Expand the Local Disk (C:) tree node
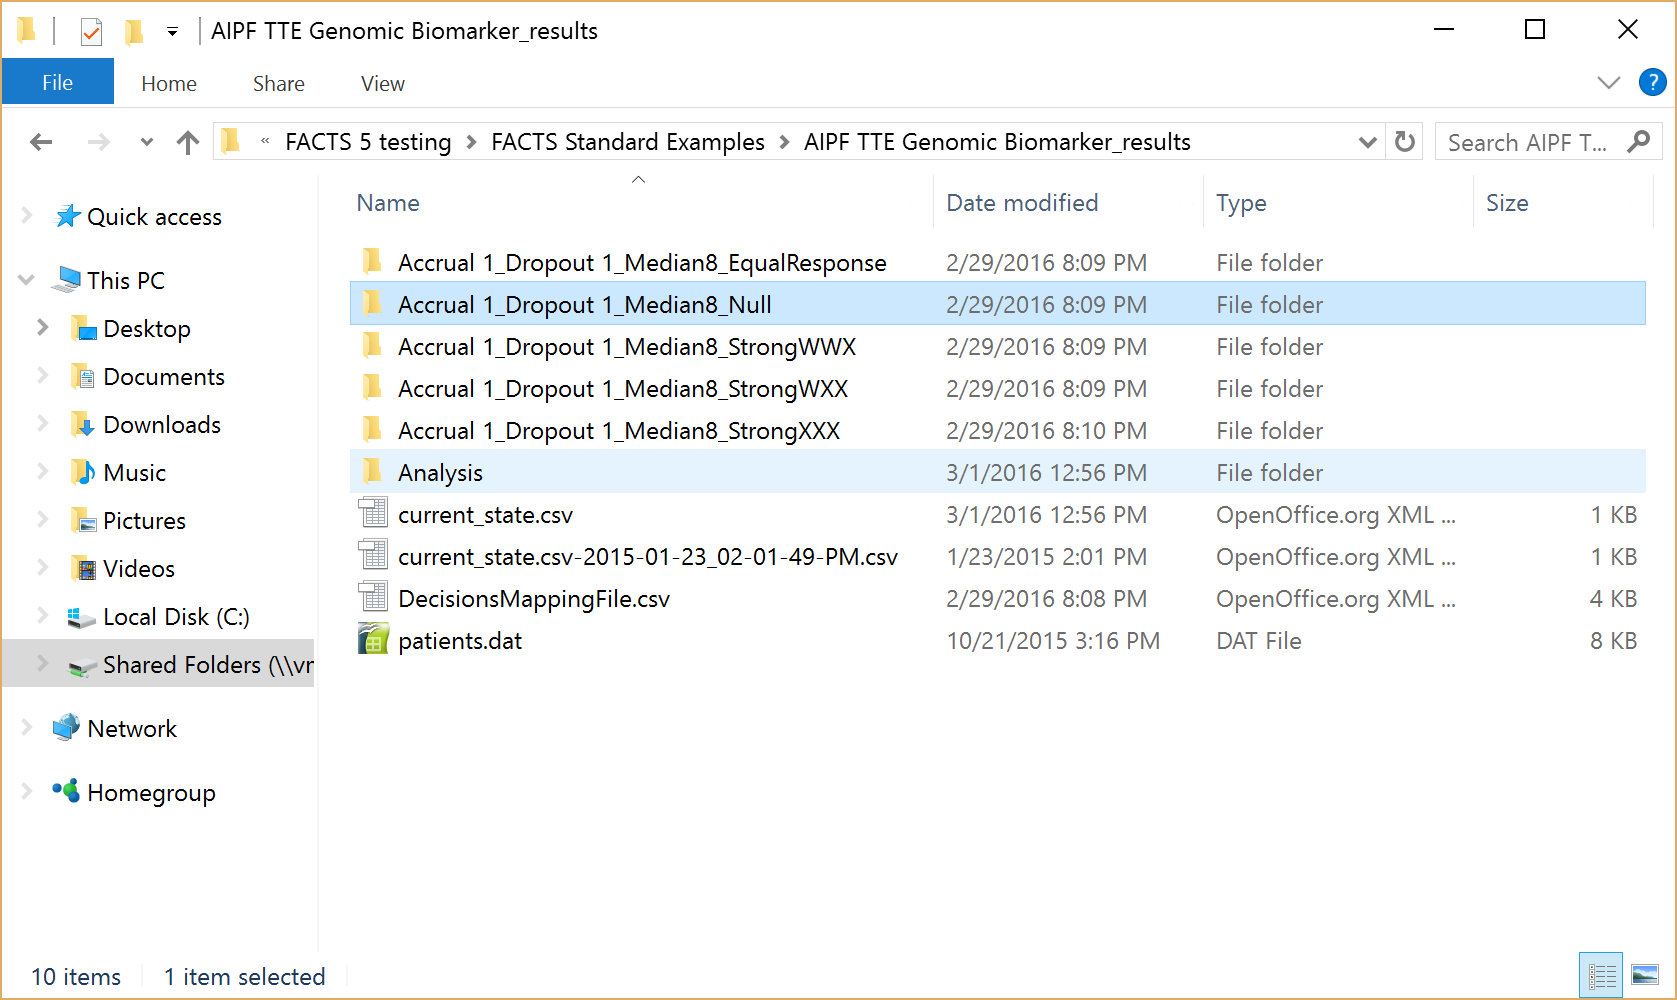 43,616
